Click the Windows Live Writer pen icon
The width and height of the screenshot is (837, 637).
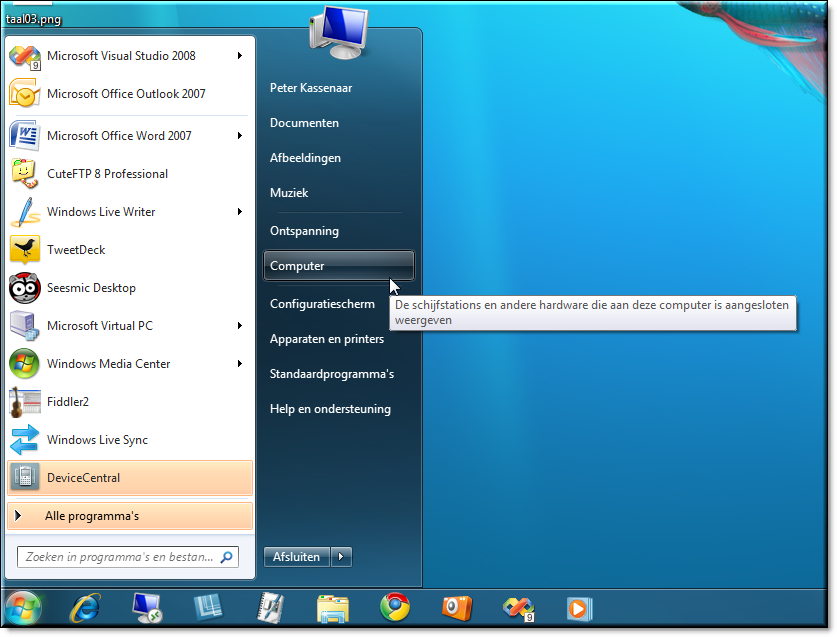tap(25, 212)
